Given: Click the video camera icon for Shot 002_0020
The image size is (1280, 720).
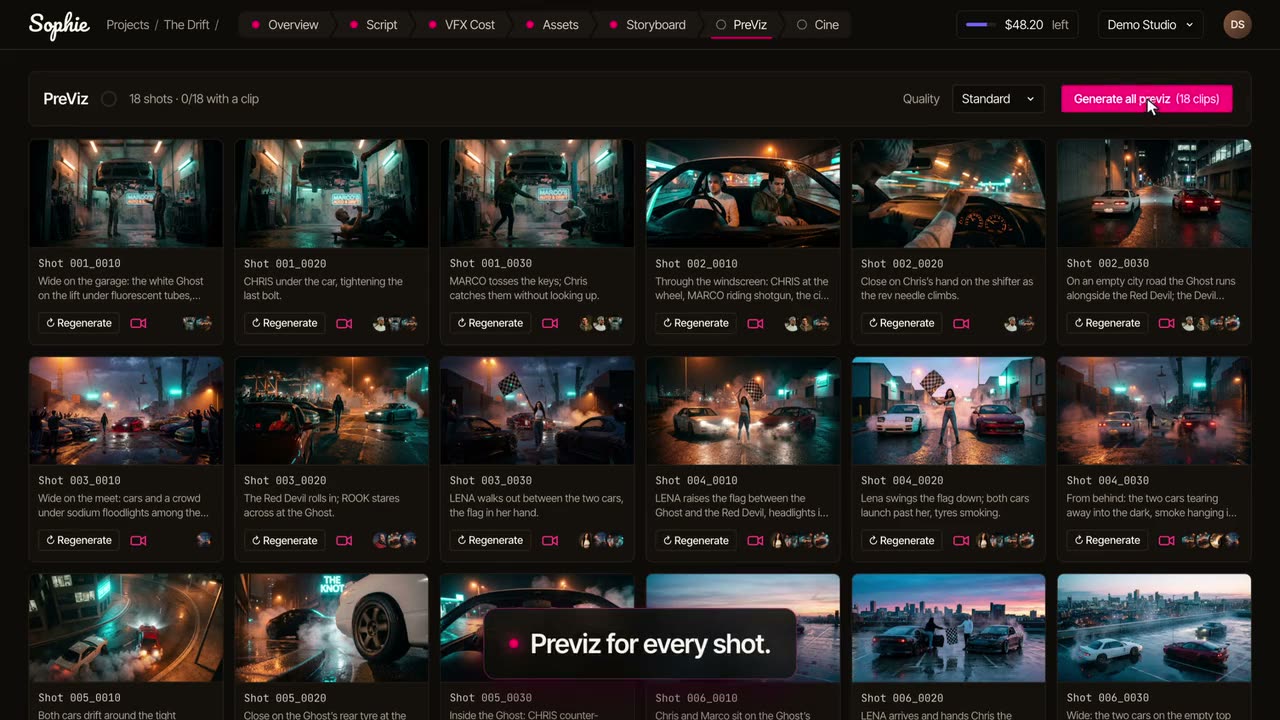Looking at the screenshot, I should click(961, 323).
